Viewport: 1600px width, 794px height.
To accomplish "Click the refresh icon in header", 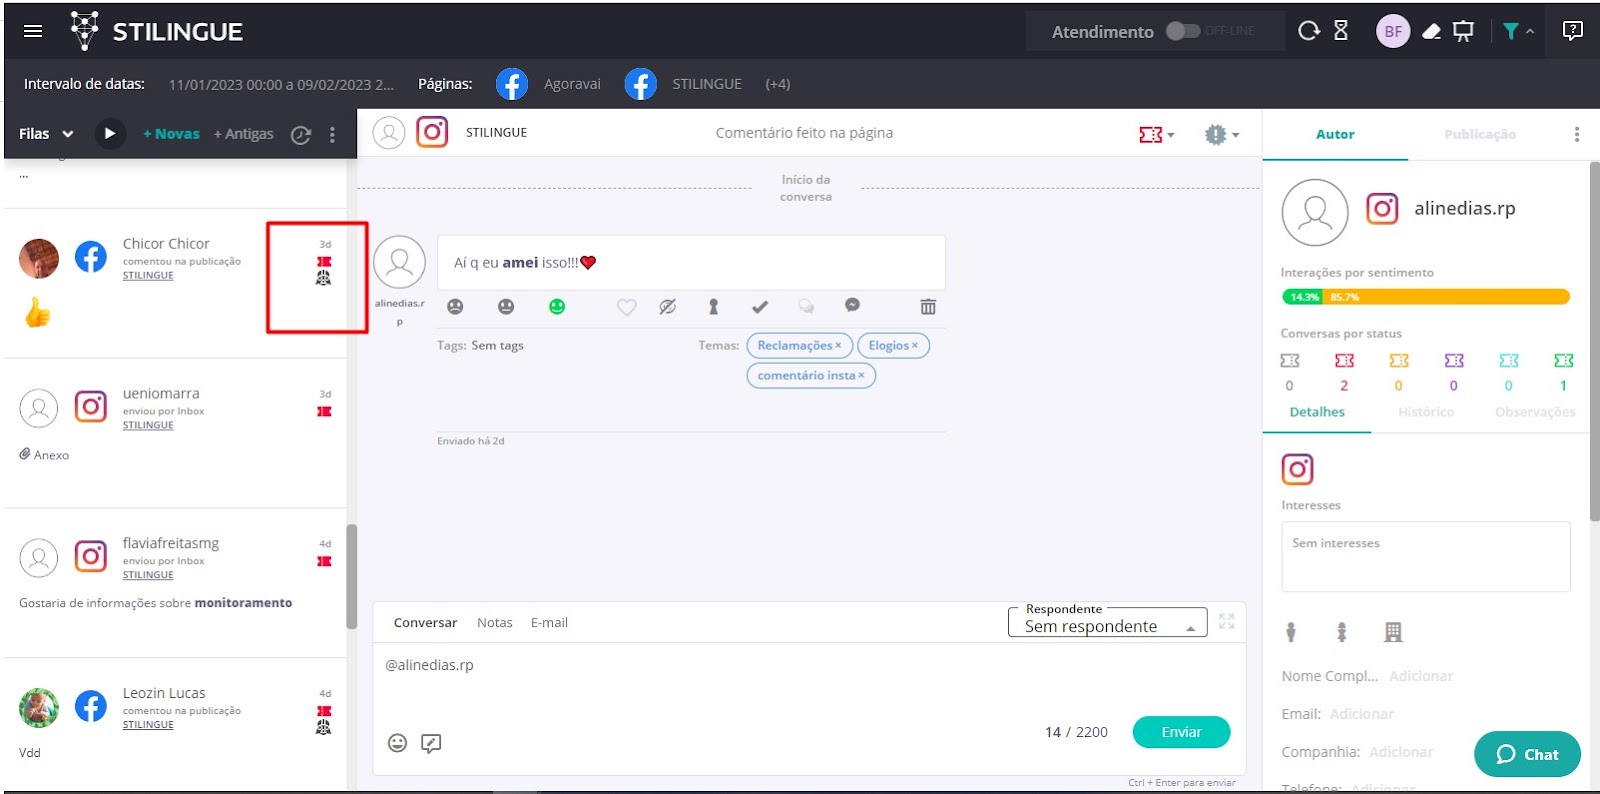I will (x=1308, y=31).
